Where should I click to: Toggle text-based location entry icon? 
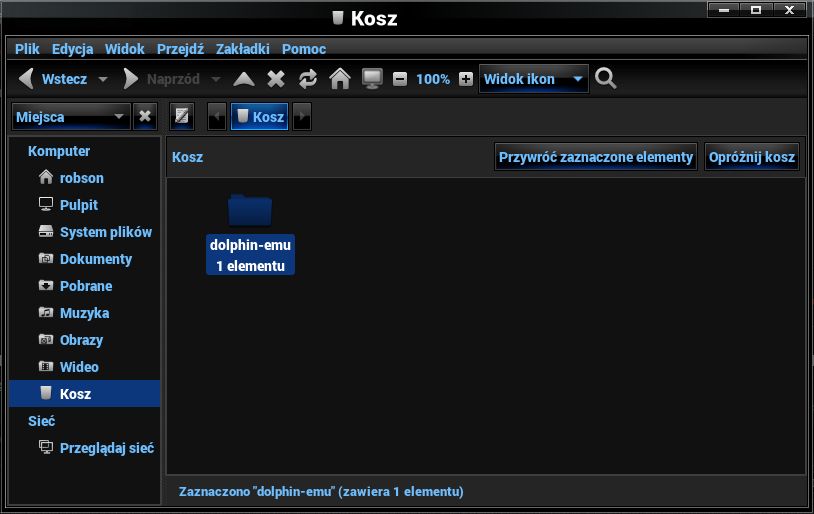(x=182, y=116)
